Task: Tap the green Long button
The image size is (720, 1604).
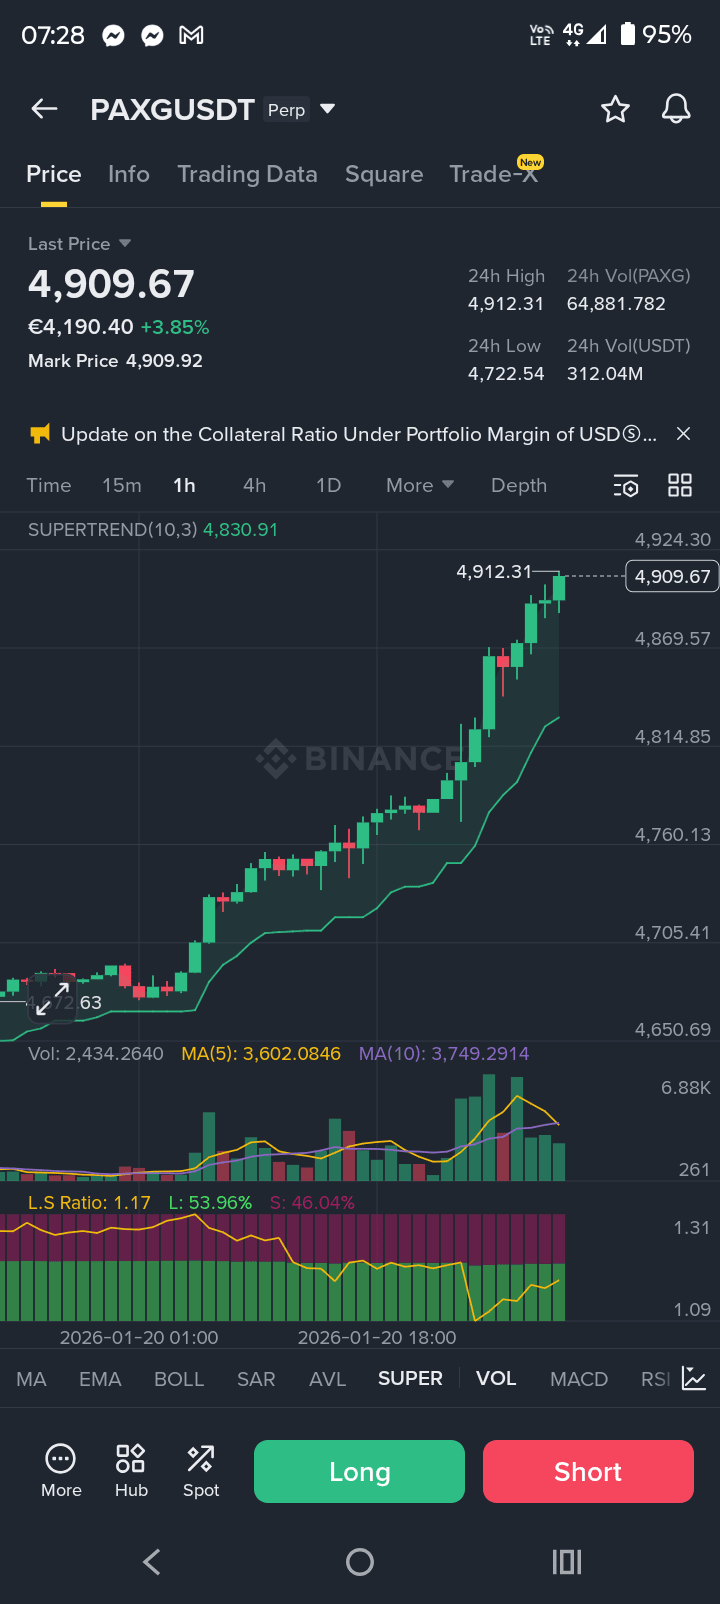Action: (359, 1471)
